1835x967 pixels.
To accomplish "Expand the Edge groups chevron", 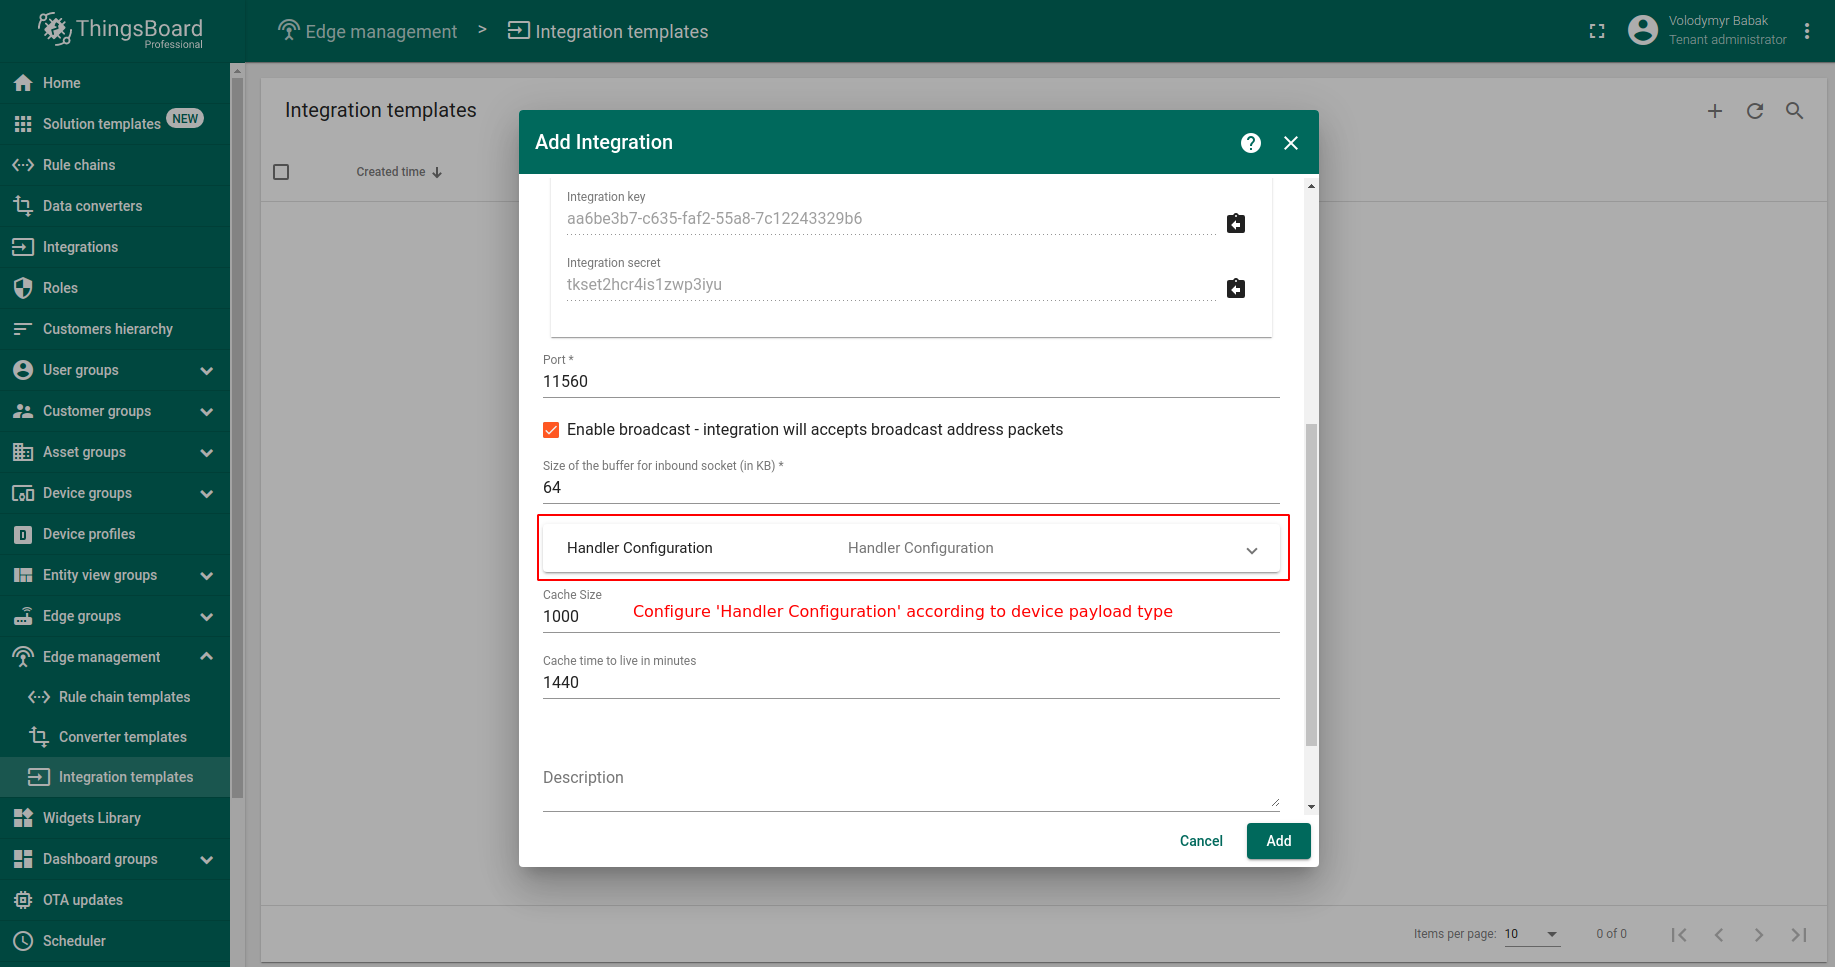I will coord(207,617).
